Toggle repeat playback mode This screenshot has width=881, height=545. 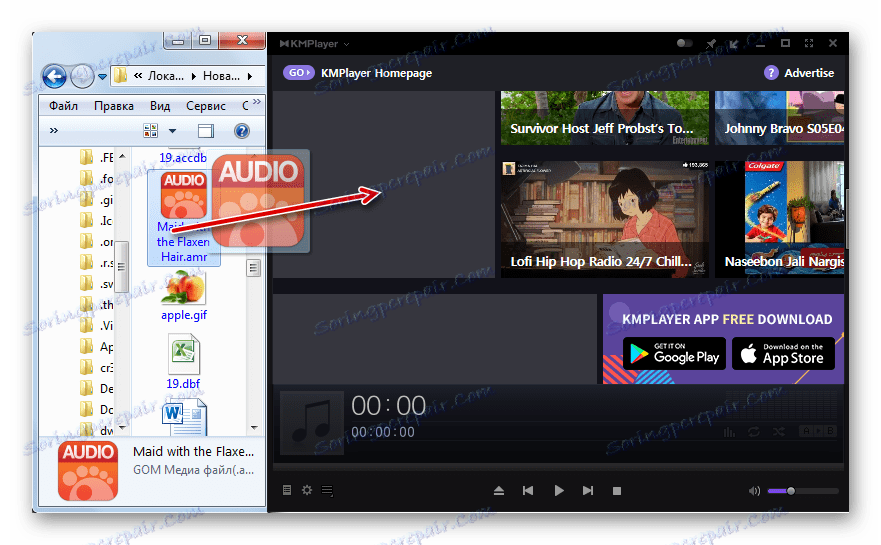(753, 432)
